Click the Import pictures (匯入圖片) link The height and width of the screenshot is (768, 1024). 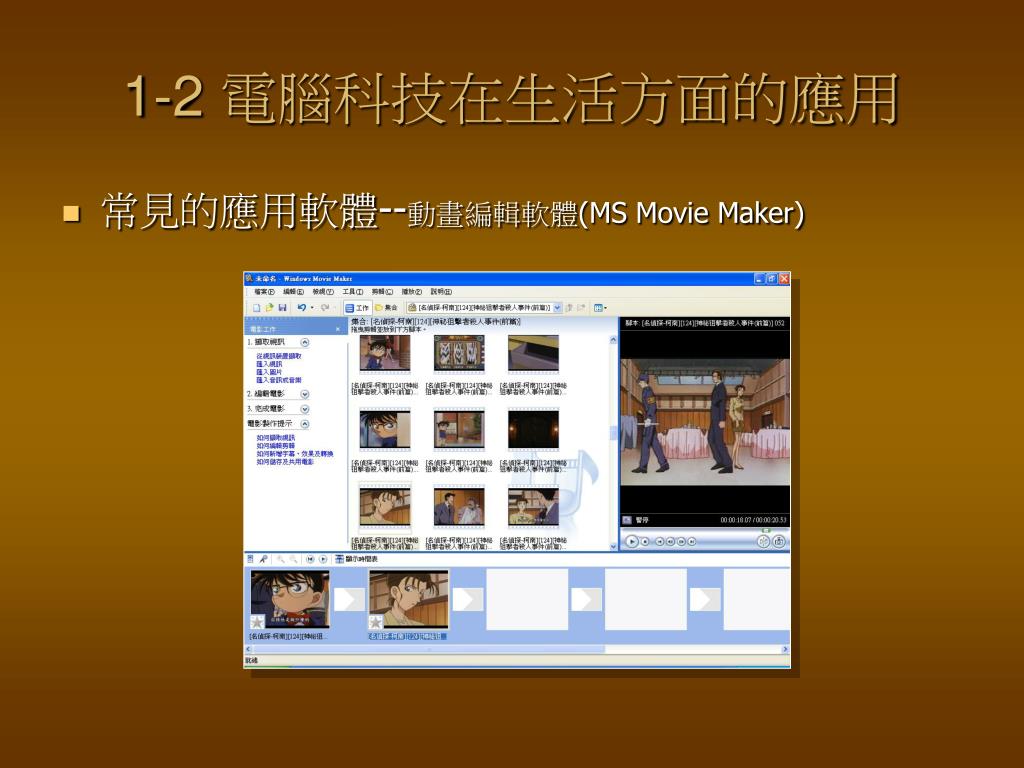[269, 372]
